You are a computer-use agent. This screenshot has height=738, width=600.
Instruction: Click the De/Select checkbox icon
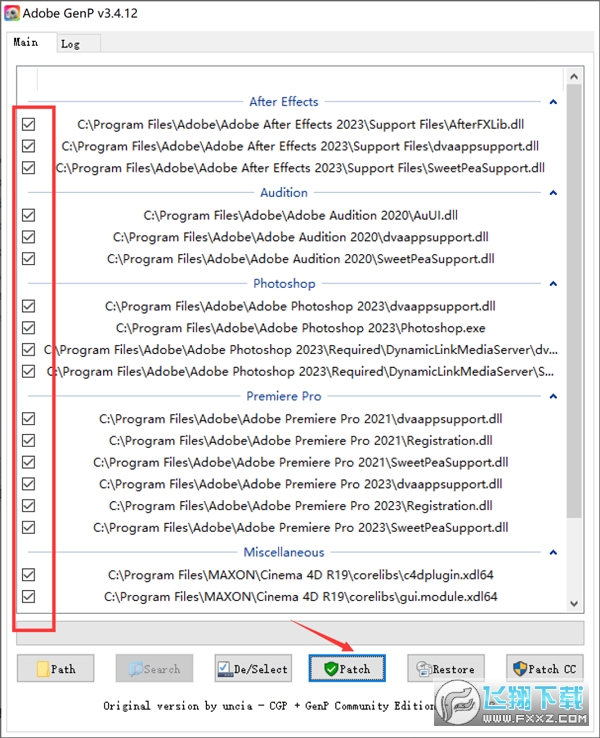(x=225, y=669)
